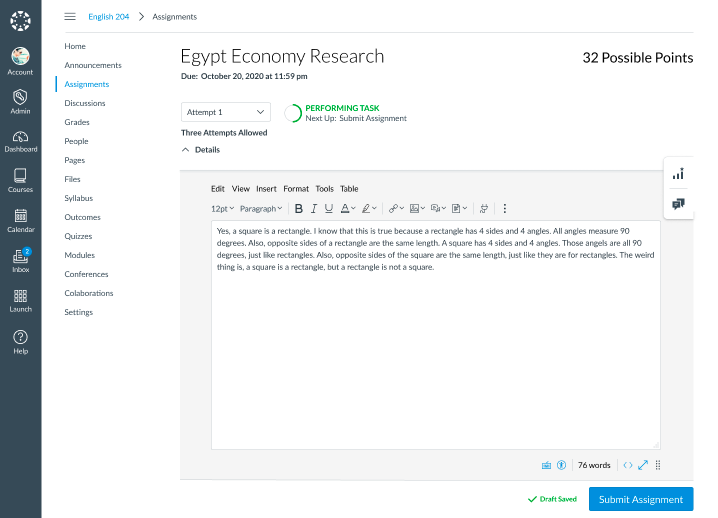
Task: Submit the assignment
Action: pyautogui.click(x=641, y=499)
